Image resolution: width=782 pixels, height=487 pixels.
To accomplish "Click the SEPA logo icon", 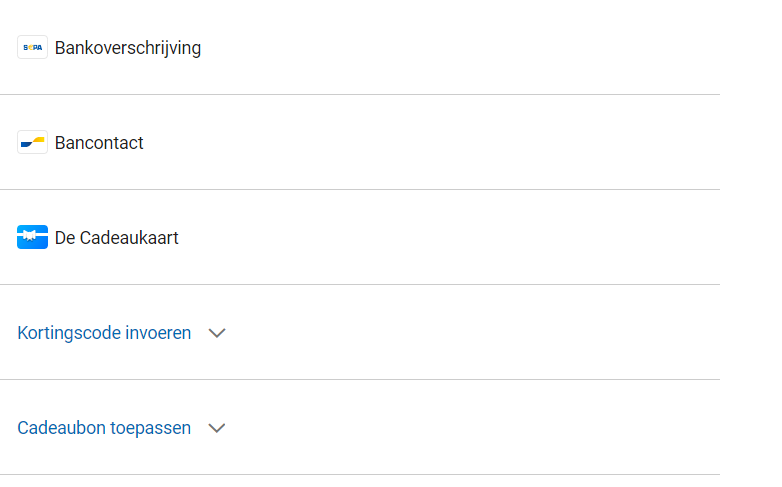I will coord(32,47).
